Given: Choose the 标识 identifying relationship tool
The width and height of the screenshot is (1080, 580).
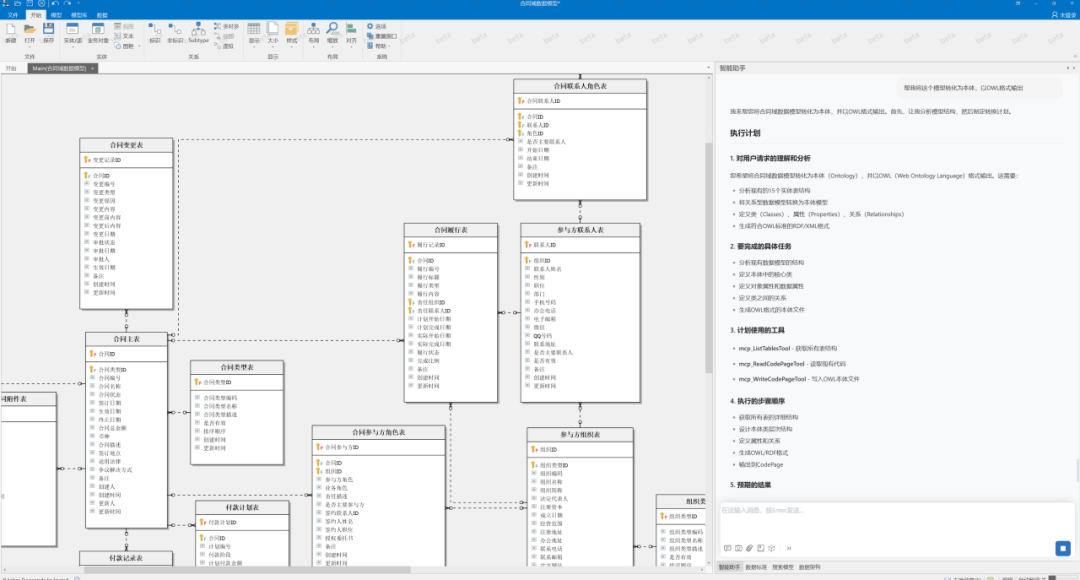Looking at the screenshot, I should [x=154, y=30].
